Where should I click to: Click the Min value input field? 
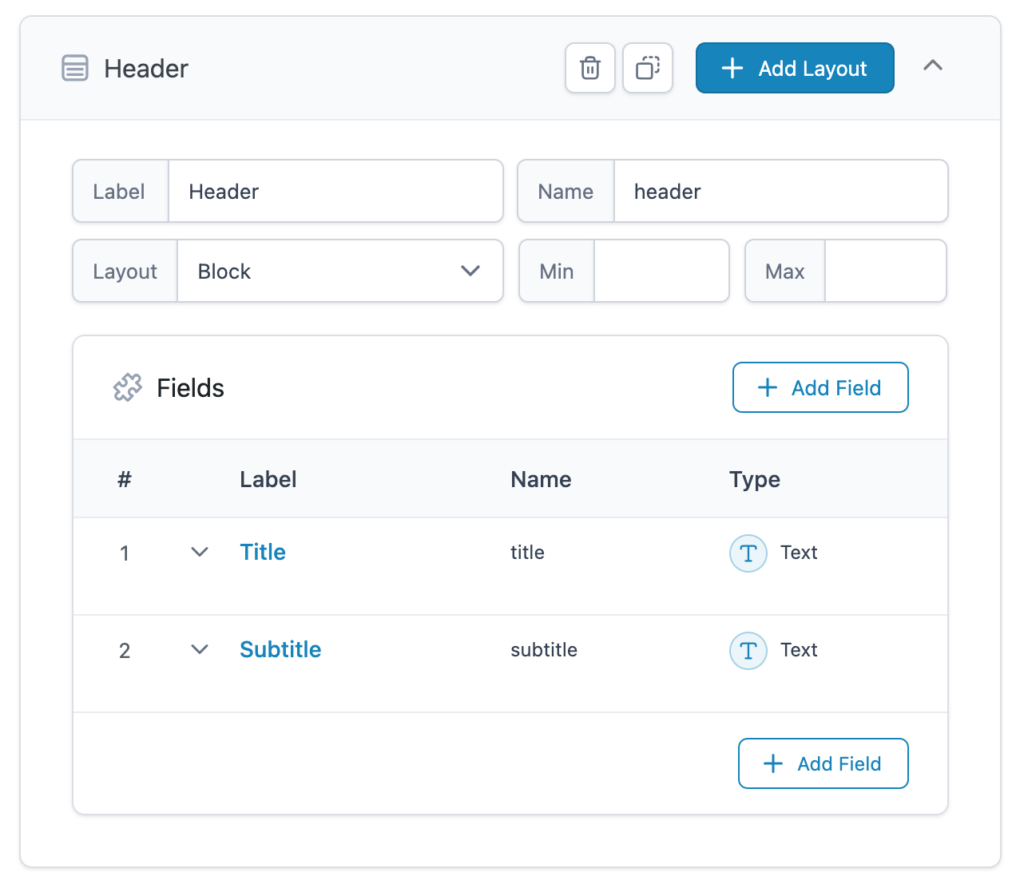[662, 271]
